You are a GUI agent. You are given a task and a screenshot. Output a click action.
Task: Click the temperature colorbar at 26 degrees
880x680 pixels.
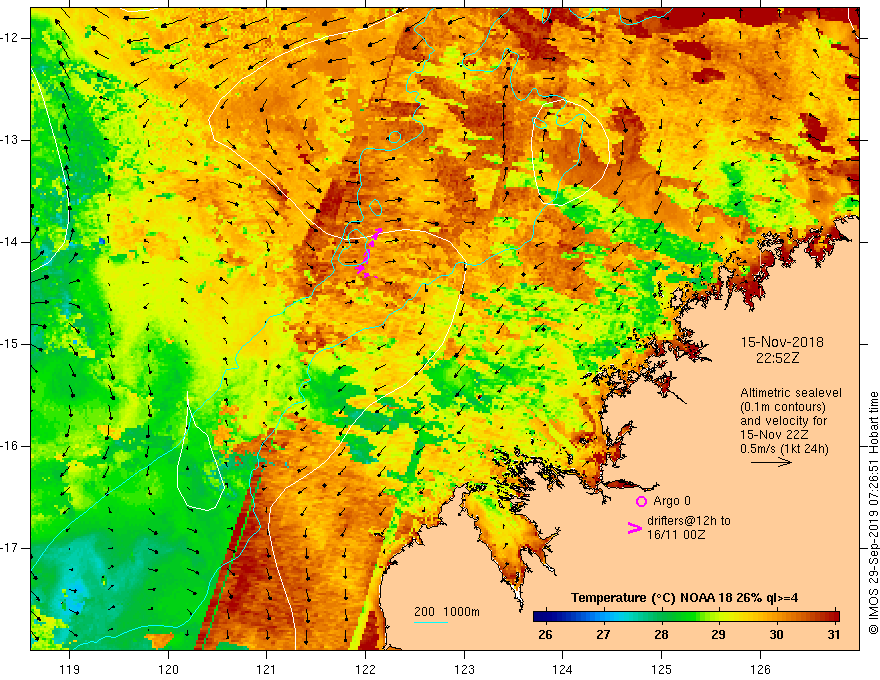[x=545, y=616]
